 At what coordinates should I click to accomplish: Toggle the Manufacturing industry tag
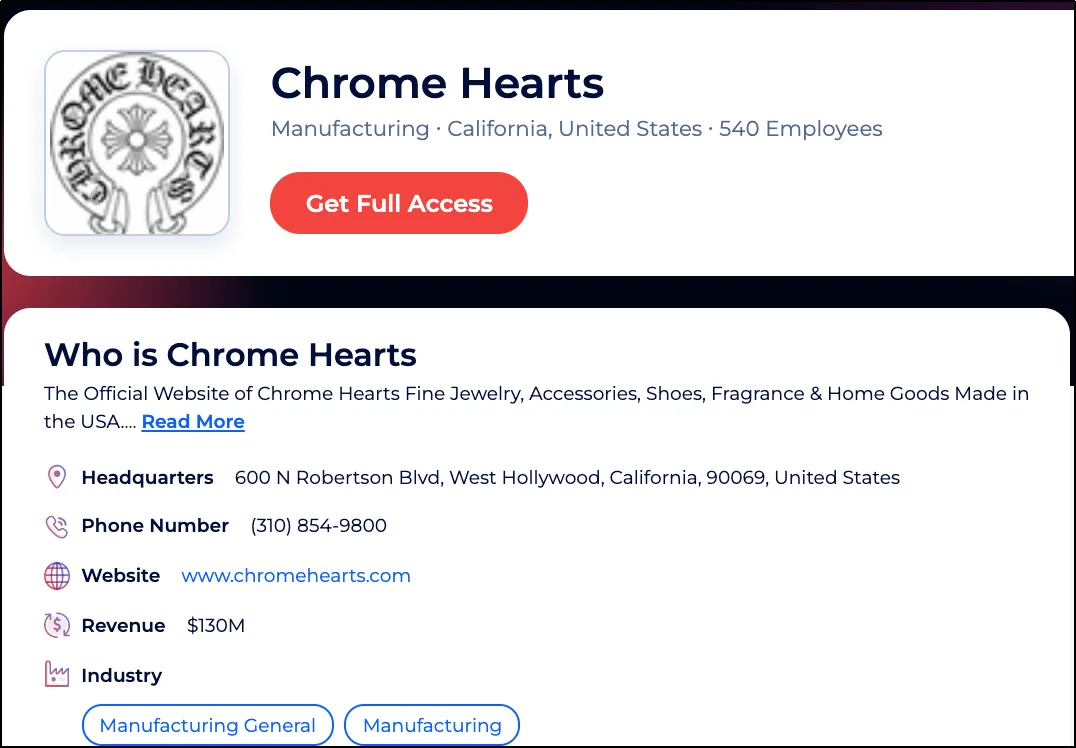[x=431, y=725]
